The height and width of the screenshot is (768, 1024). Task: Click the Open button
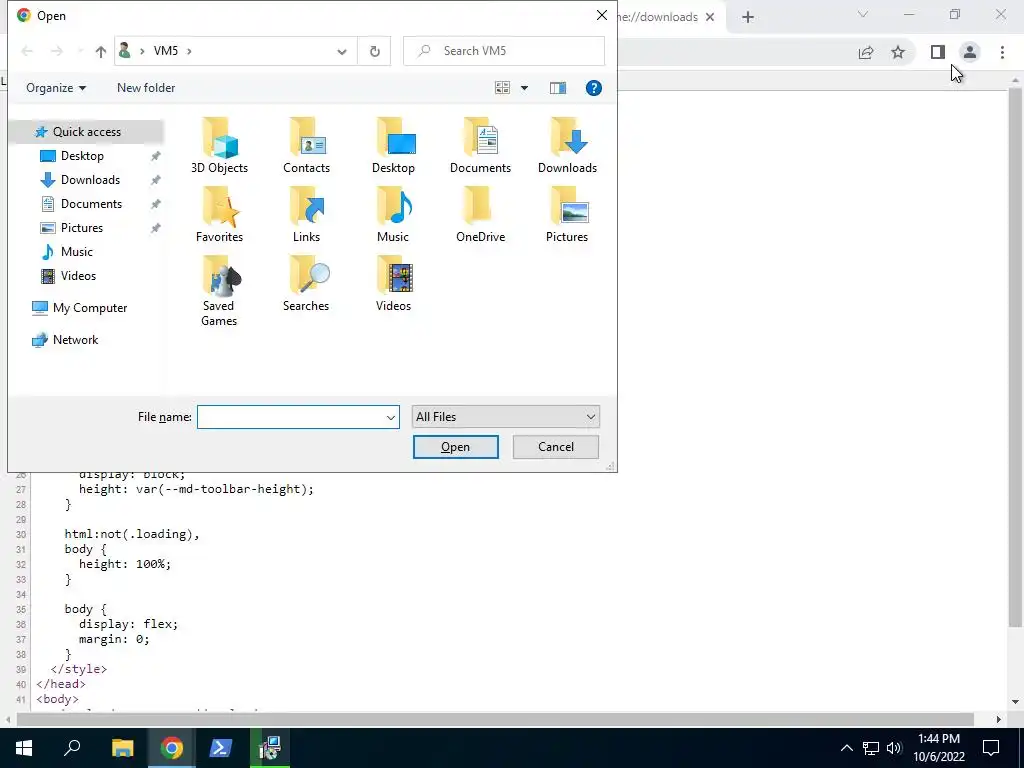click(x=455, y=447)
